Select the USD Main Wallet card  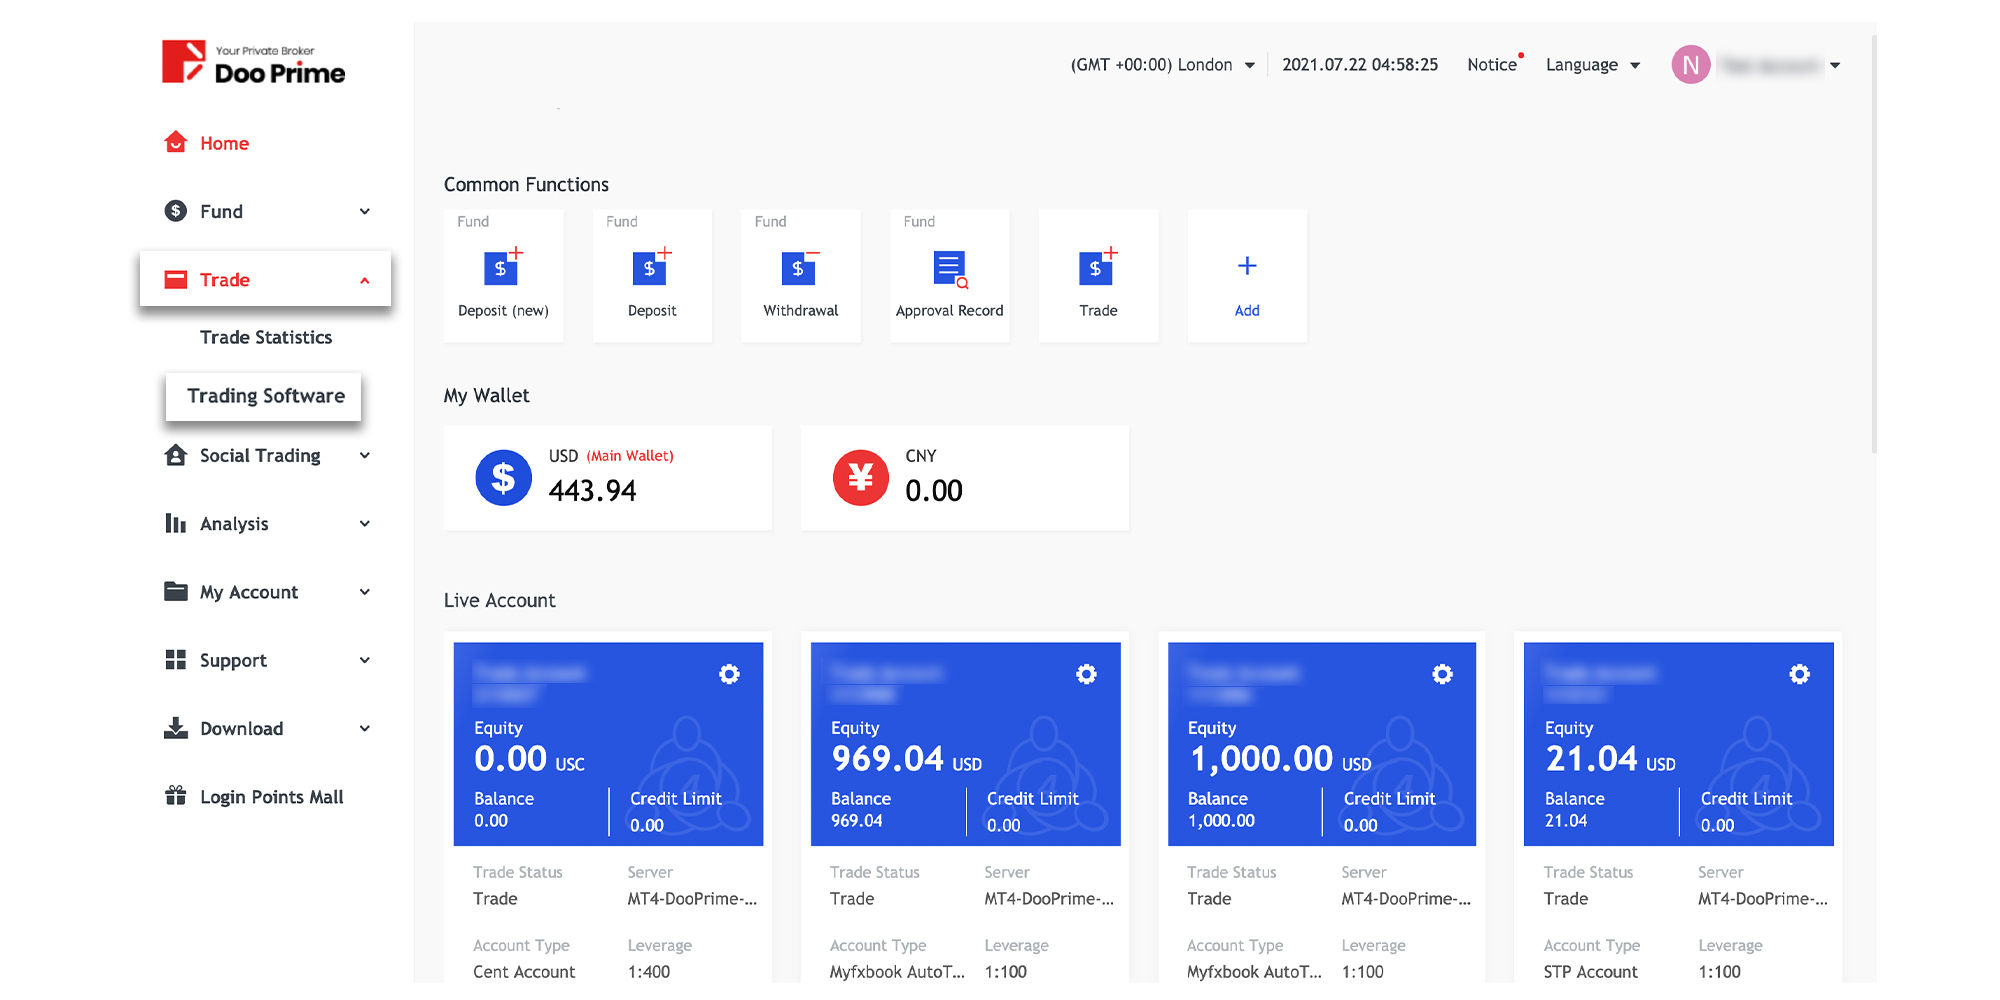(607, 478)
